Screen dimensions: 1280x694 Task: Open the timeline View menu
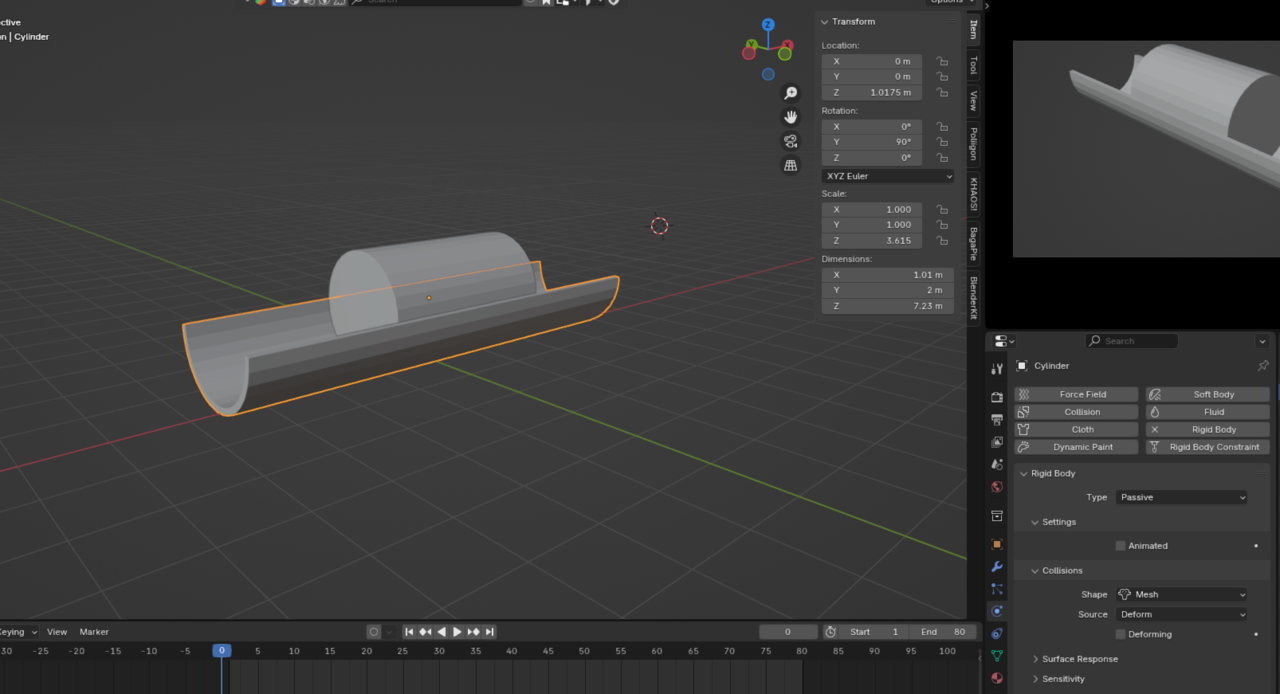[x=57, y=632]
